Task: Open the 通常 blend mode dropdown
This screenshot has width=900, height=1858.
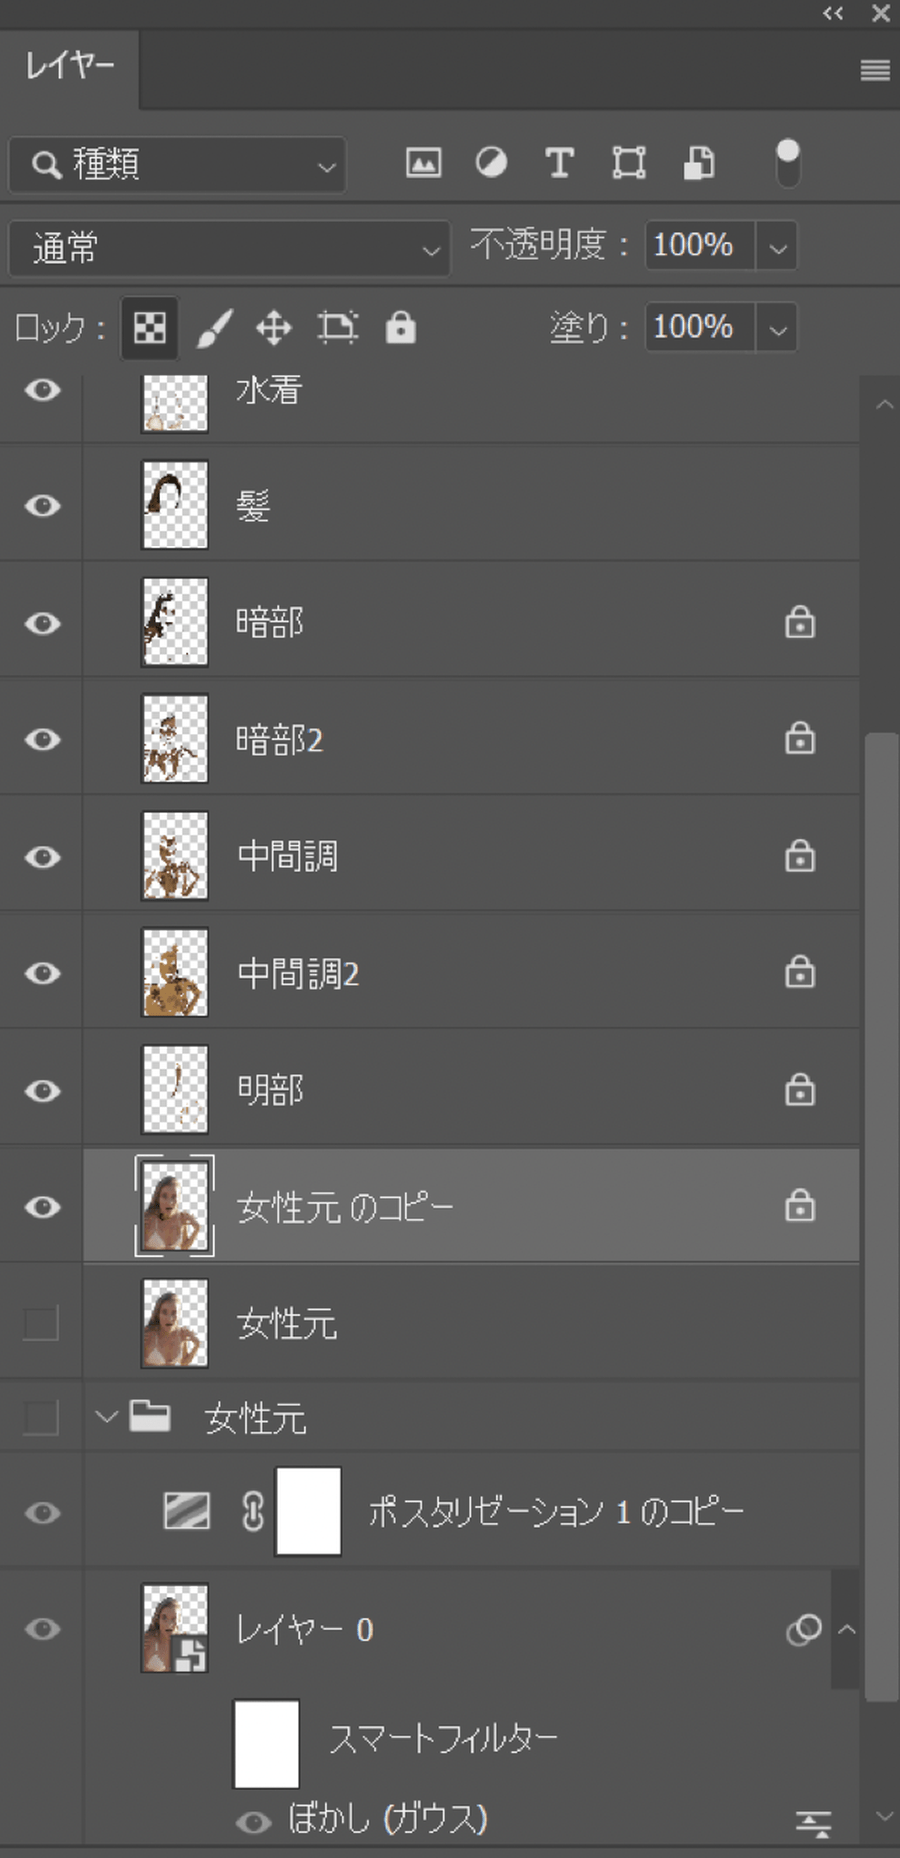Action: click(229, 248)
